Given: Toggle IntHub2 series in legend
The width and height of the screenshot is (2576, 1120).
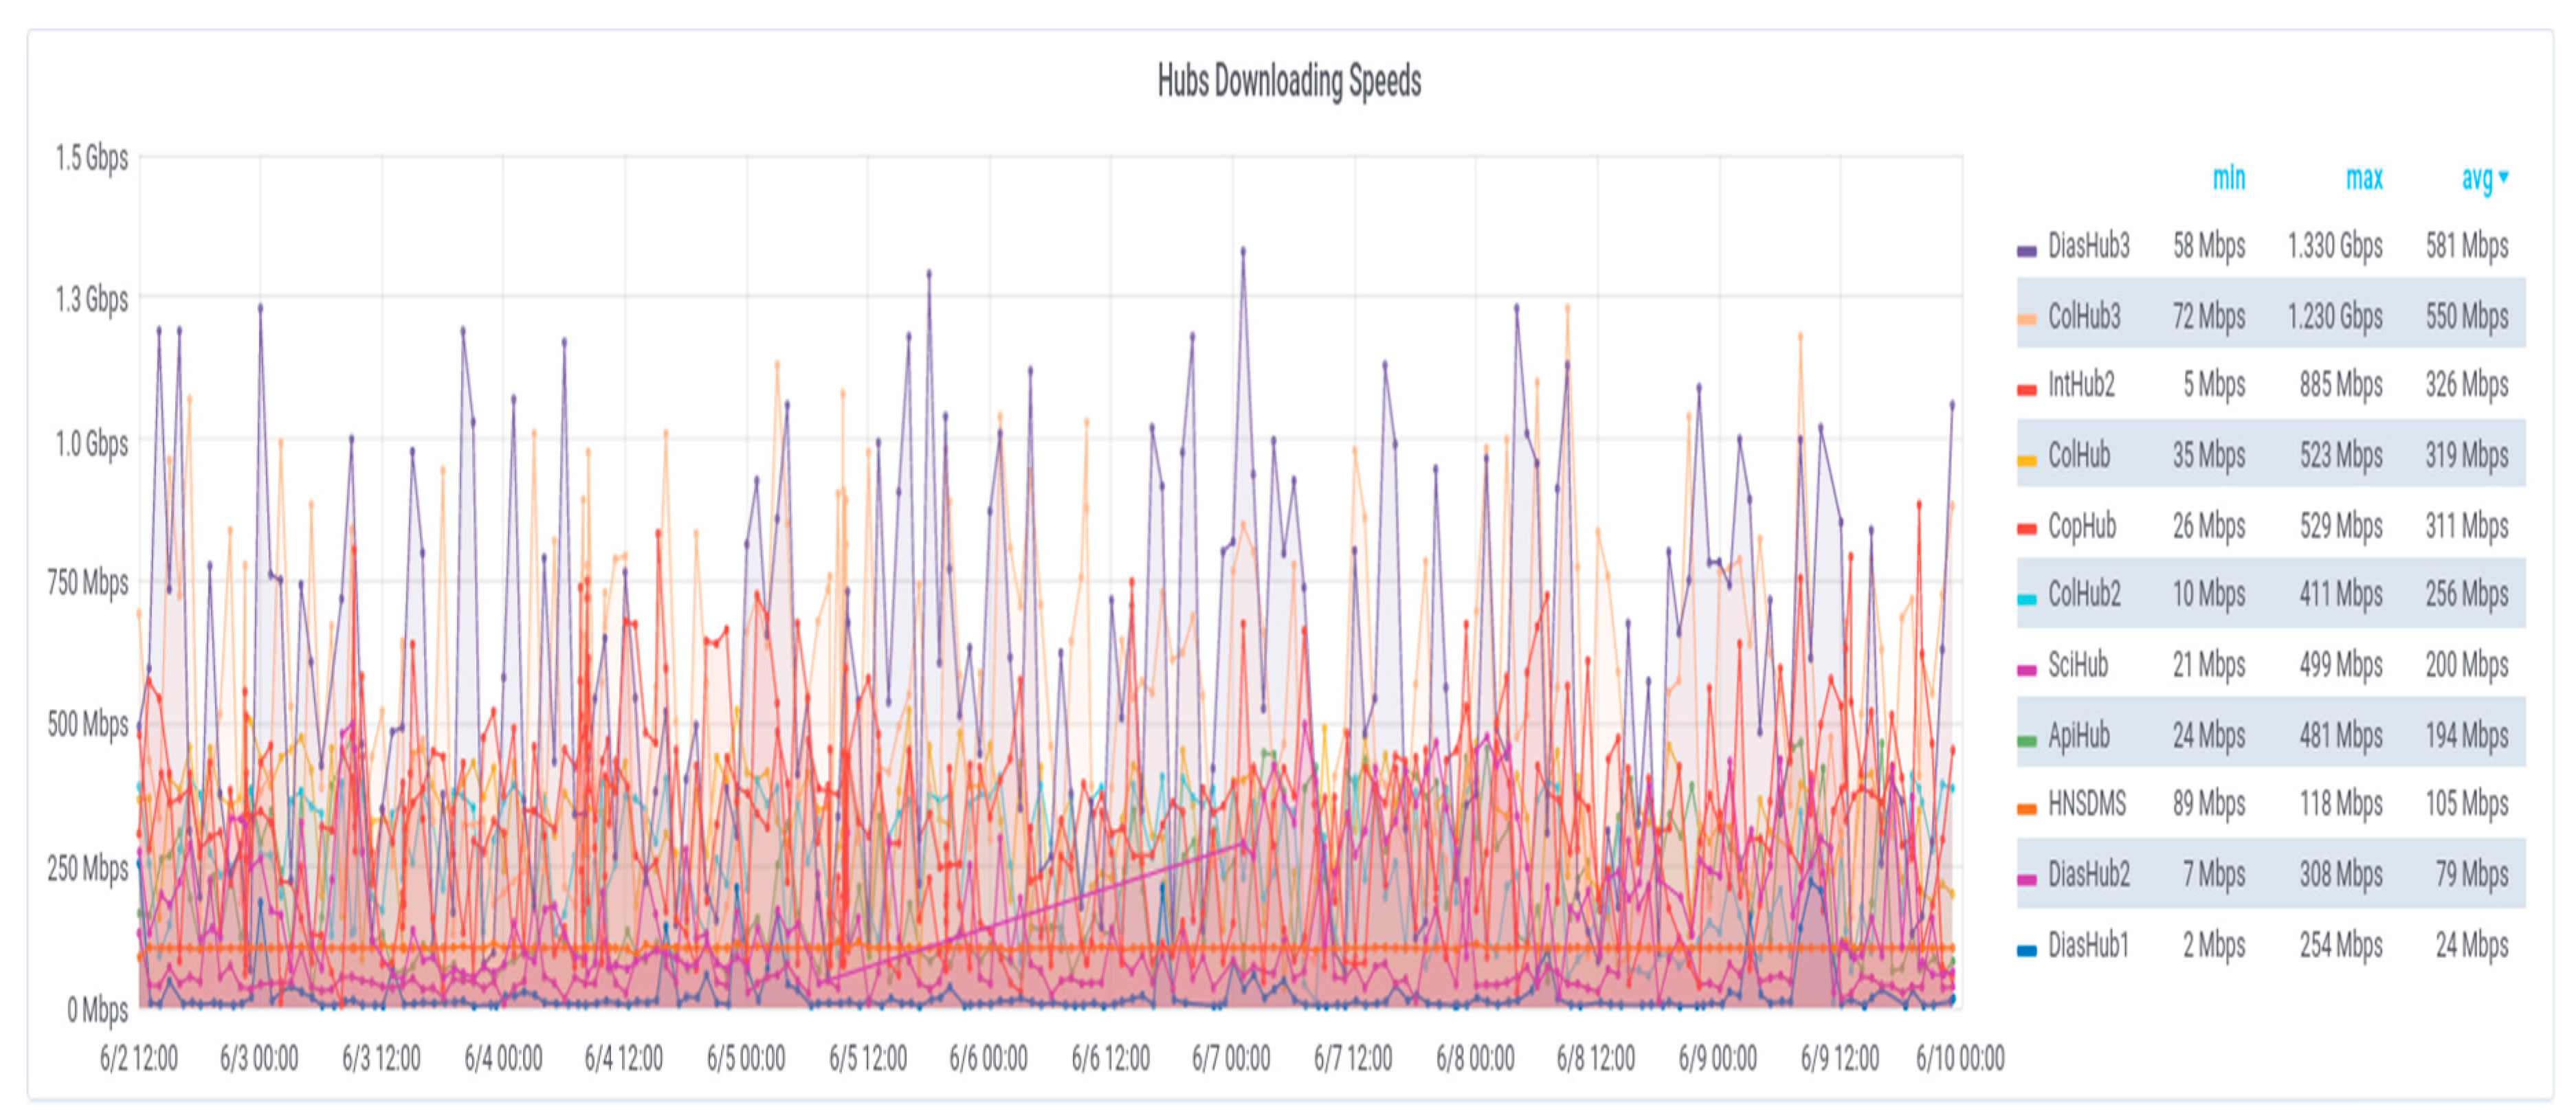Looking at the screenshot, I should (2081, 385).
